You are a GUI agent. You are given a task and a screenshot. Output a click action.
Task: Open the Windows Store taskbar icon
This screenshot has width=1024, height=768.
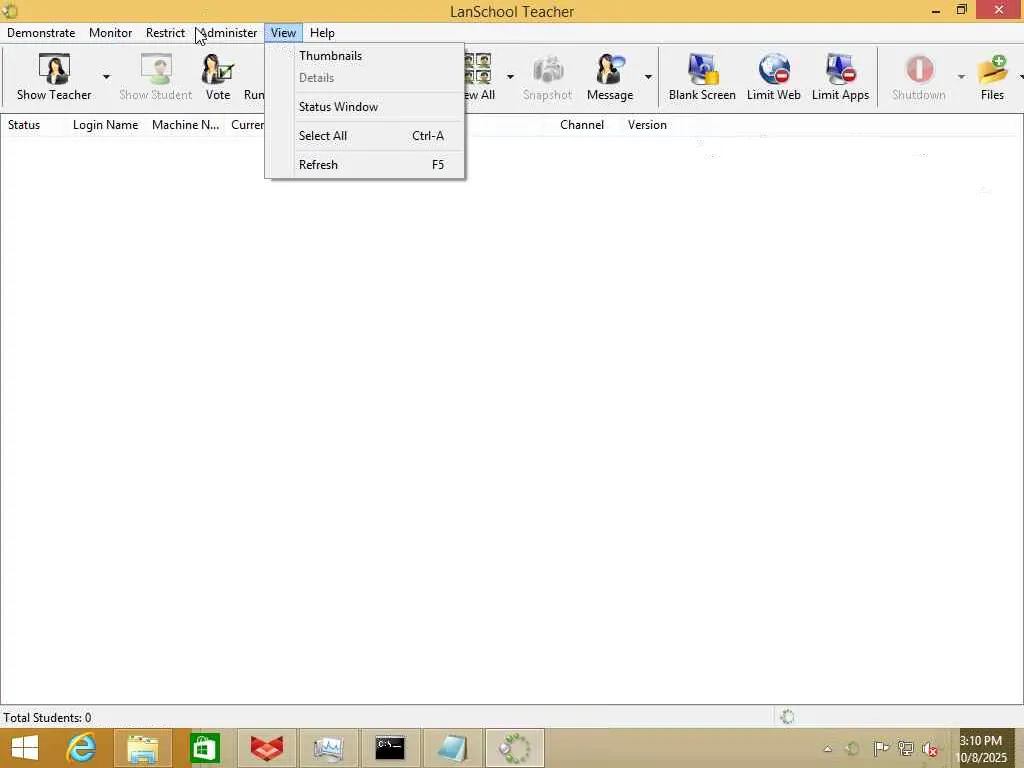tap(204, 748)
